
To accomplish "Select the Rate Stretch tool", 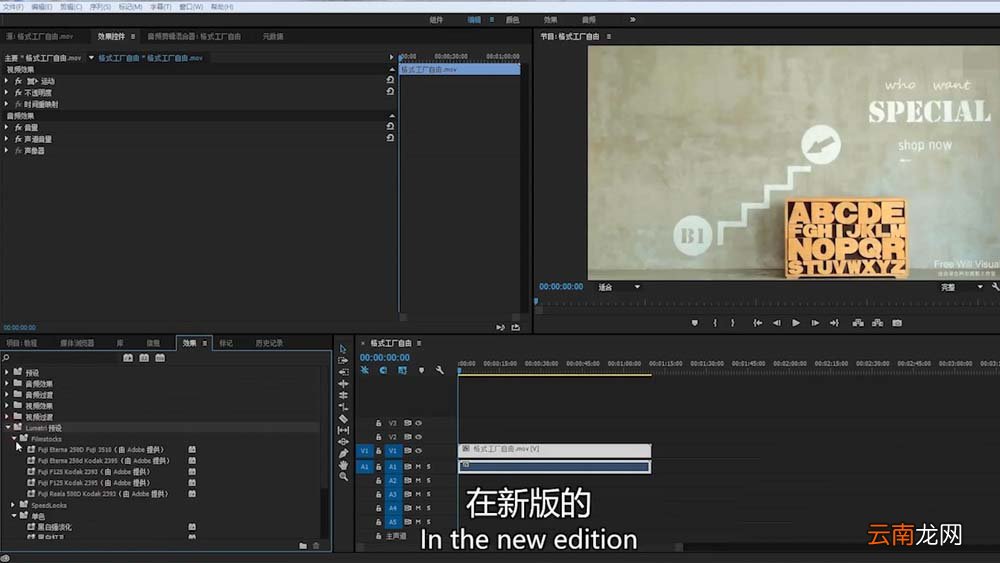I will 343,407.
